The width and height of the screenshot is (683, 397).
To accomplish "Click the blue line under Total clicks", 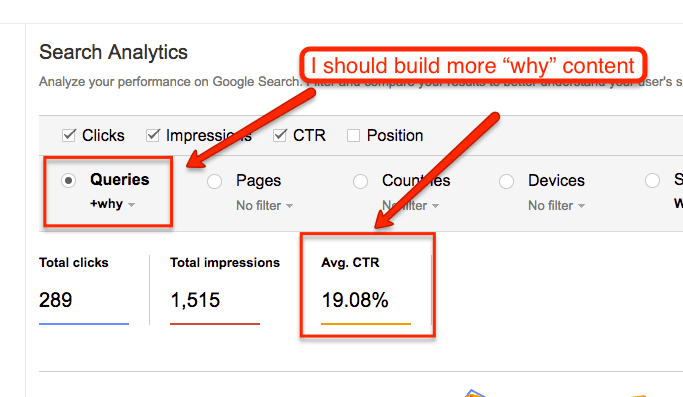I will point(84,324).
